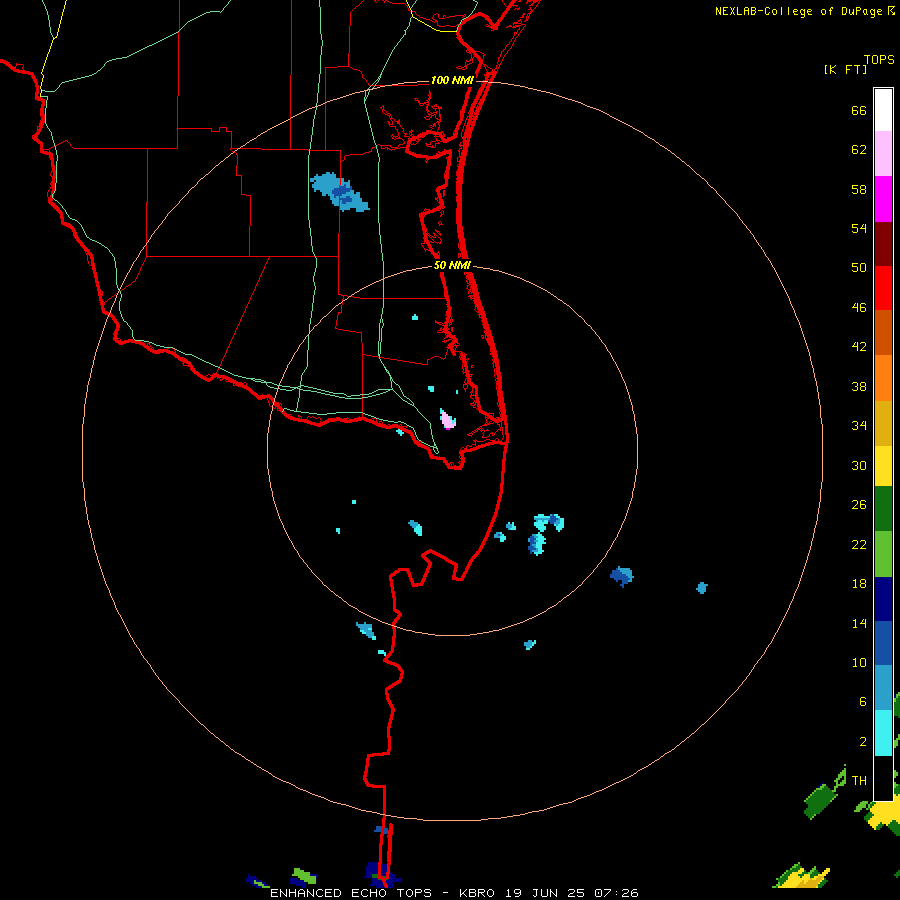Click the "58" legend value
This screenshot has height=900, width=900.
(859, 189)
